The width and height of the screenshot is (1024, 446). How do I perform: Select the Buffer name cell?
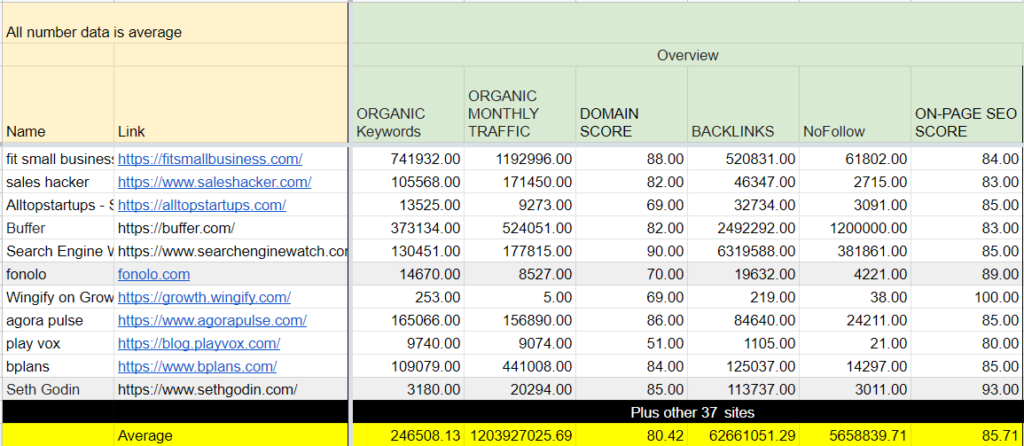point(57,229)
